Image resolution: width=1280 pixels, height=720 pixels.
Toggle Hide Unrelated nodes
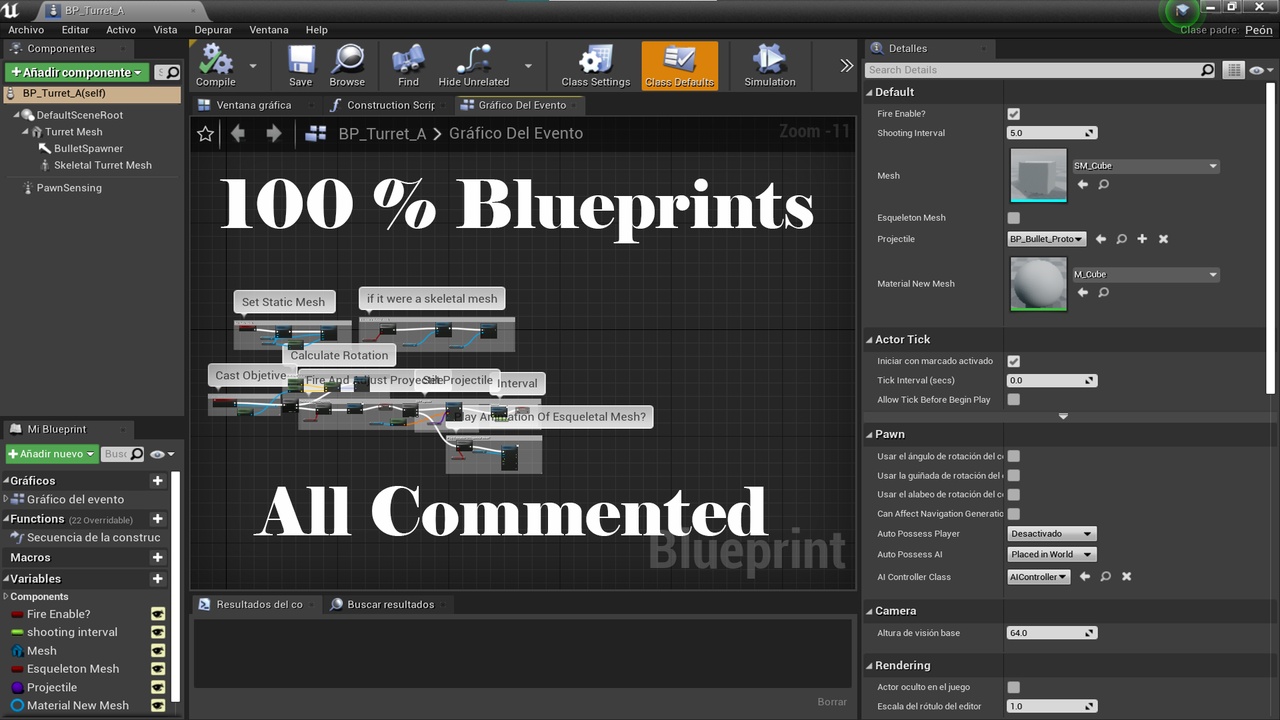point(474,66)
